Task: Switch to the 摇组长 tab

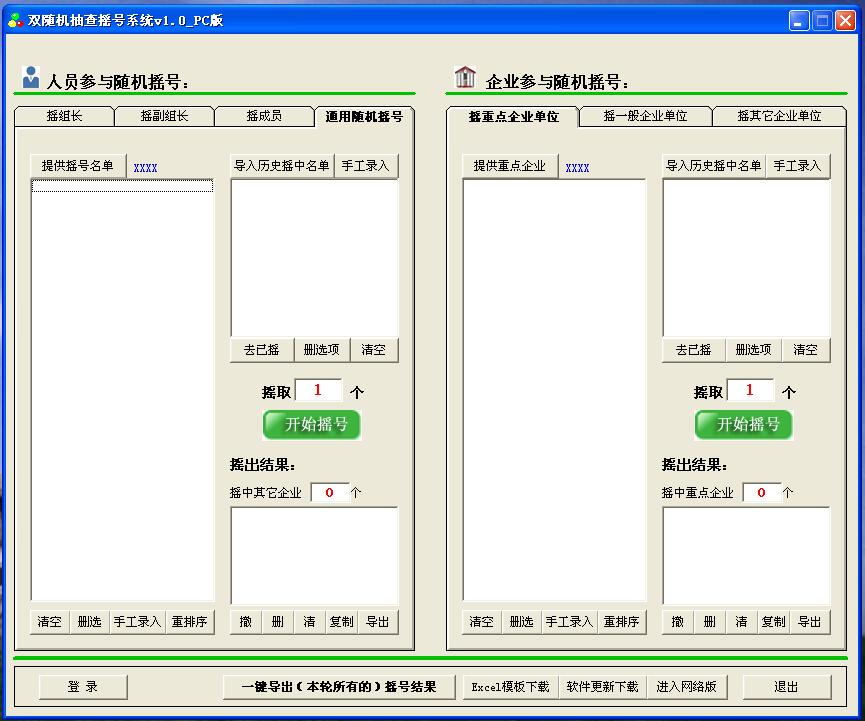Action: (x=64, y=116)
